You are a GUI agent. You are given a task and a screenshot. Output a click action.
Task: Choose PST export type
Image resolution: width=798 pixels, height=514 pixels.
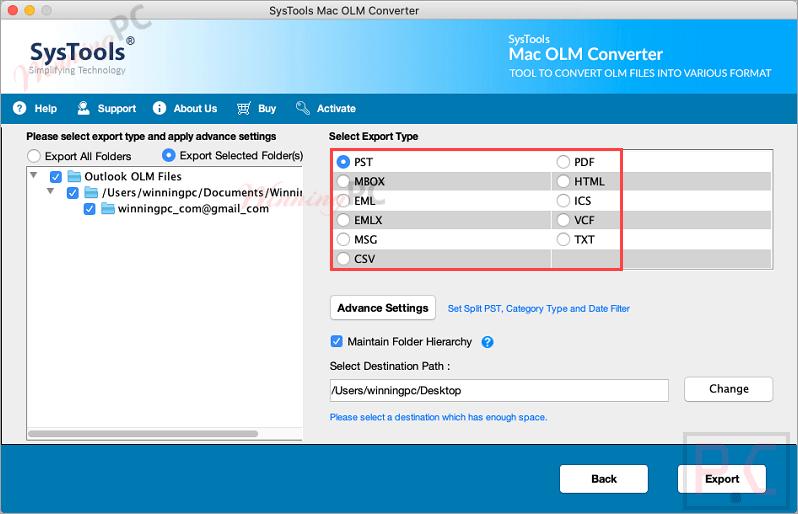pyautogui.click(x=344, y=162)
